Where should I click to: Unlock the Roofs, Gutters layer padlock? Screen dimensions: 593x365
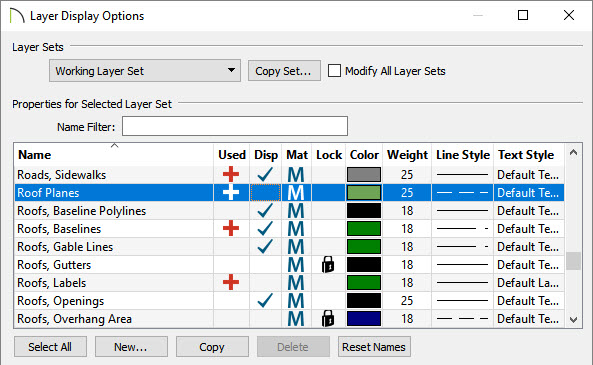[x=328, y=264]
